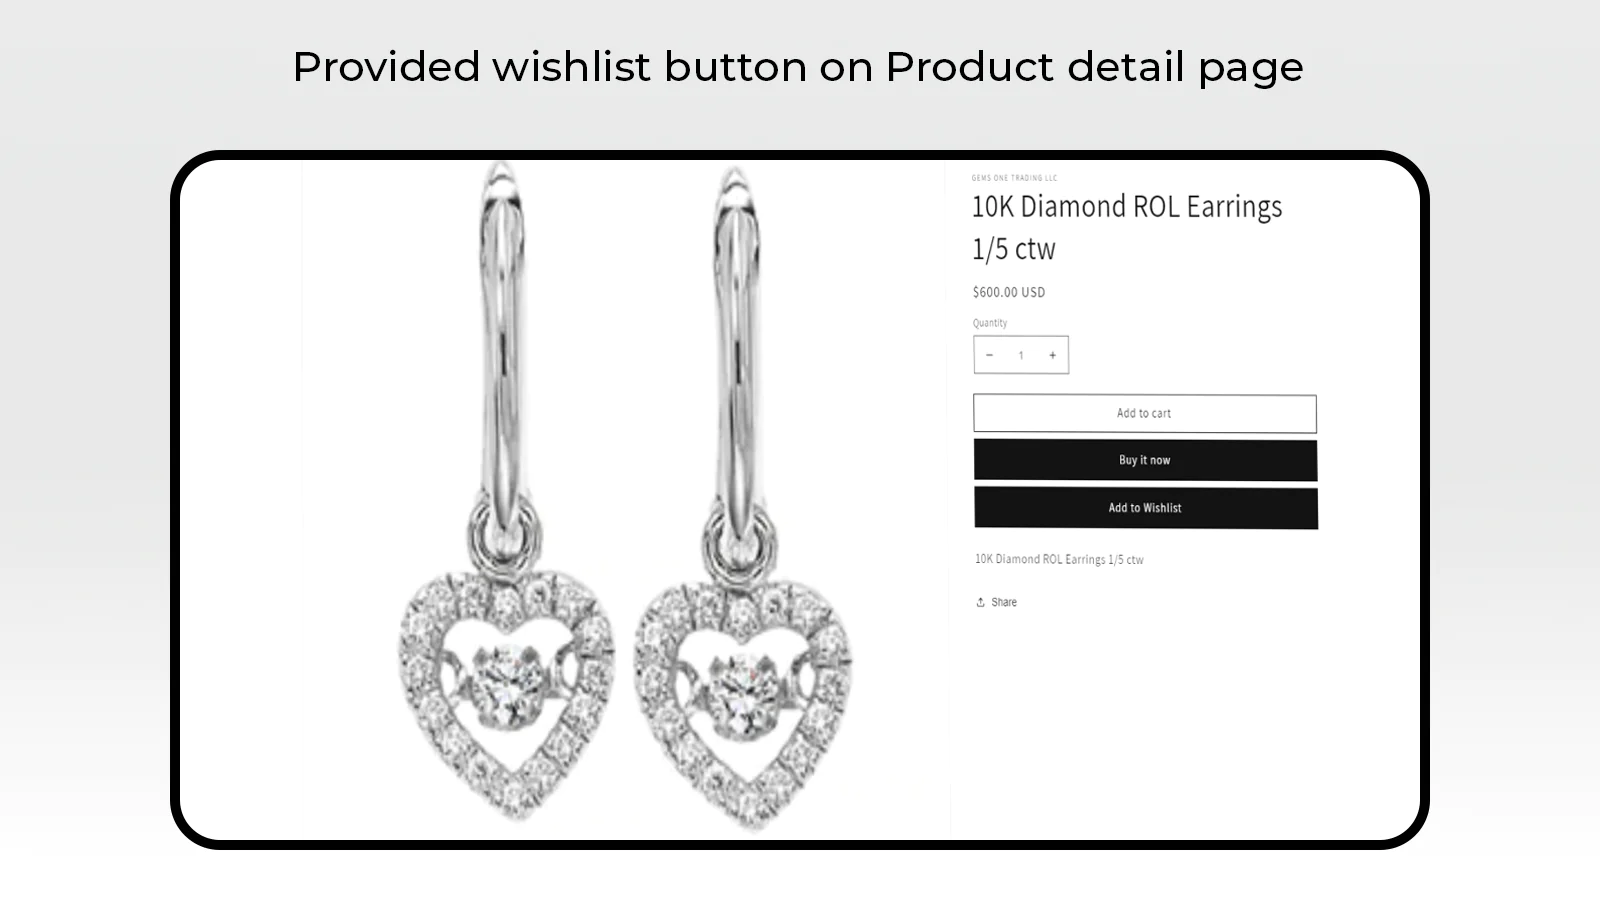Click the $600.00 USD price
The image size is (1600, 900).
[x=1009, y=292]
